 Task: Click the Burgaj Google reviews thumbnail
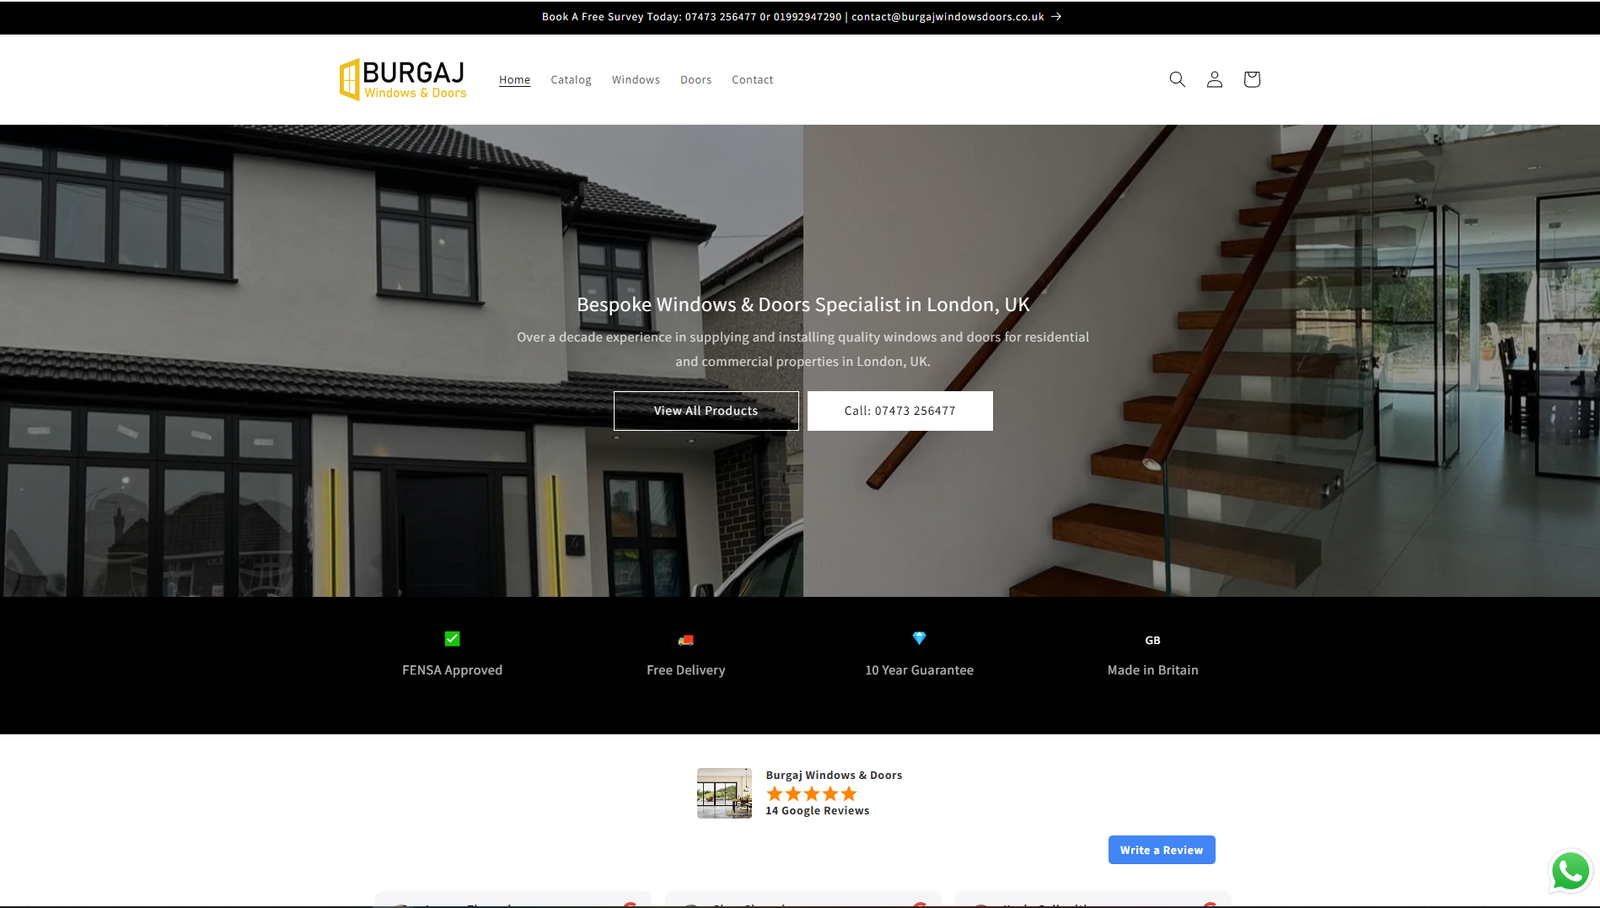tap(724, 793)
